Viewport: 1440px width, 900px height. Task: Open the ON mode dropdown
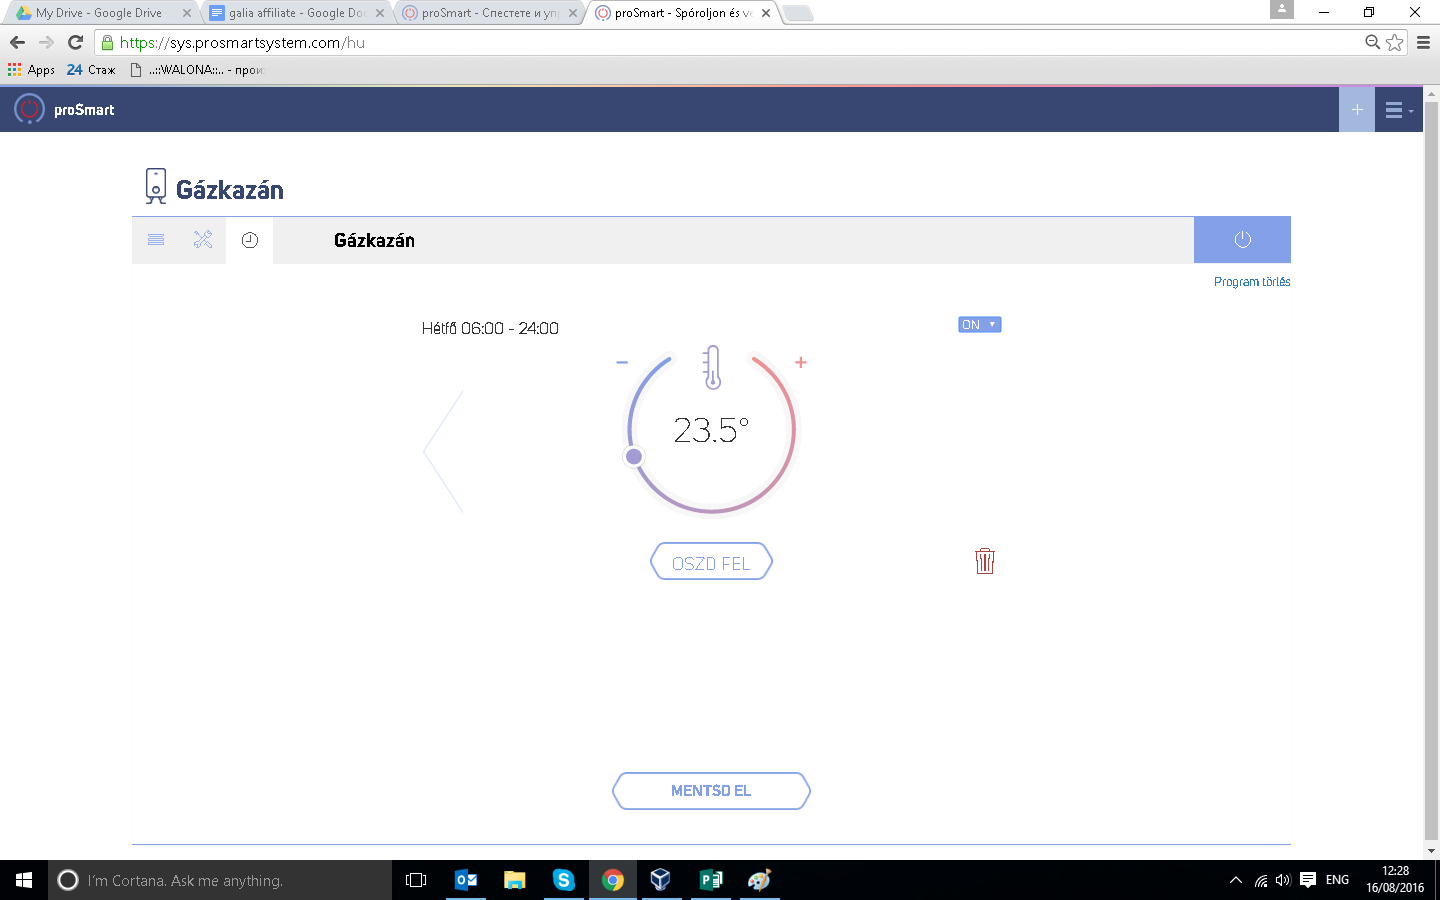click(x=979, y=325)
